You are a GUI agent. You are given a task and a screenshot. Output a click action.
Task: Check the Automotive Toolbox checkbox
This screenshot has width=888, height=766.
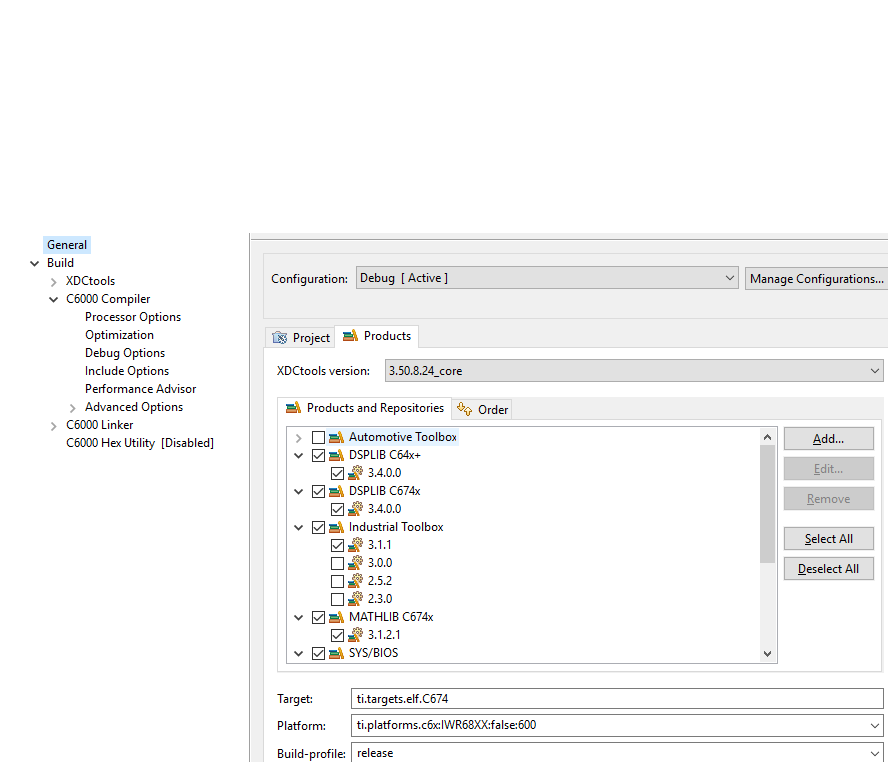click(318, 437)
